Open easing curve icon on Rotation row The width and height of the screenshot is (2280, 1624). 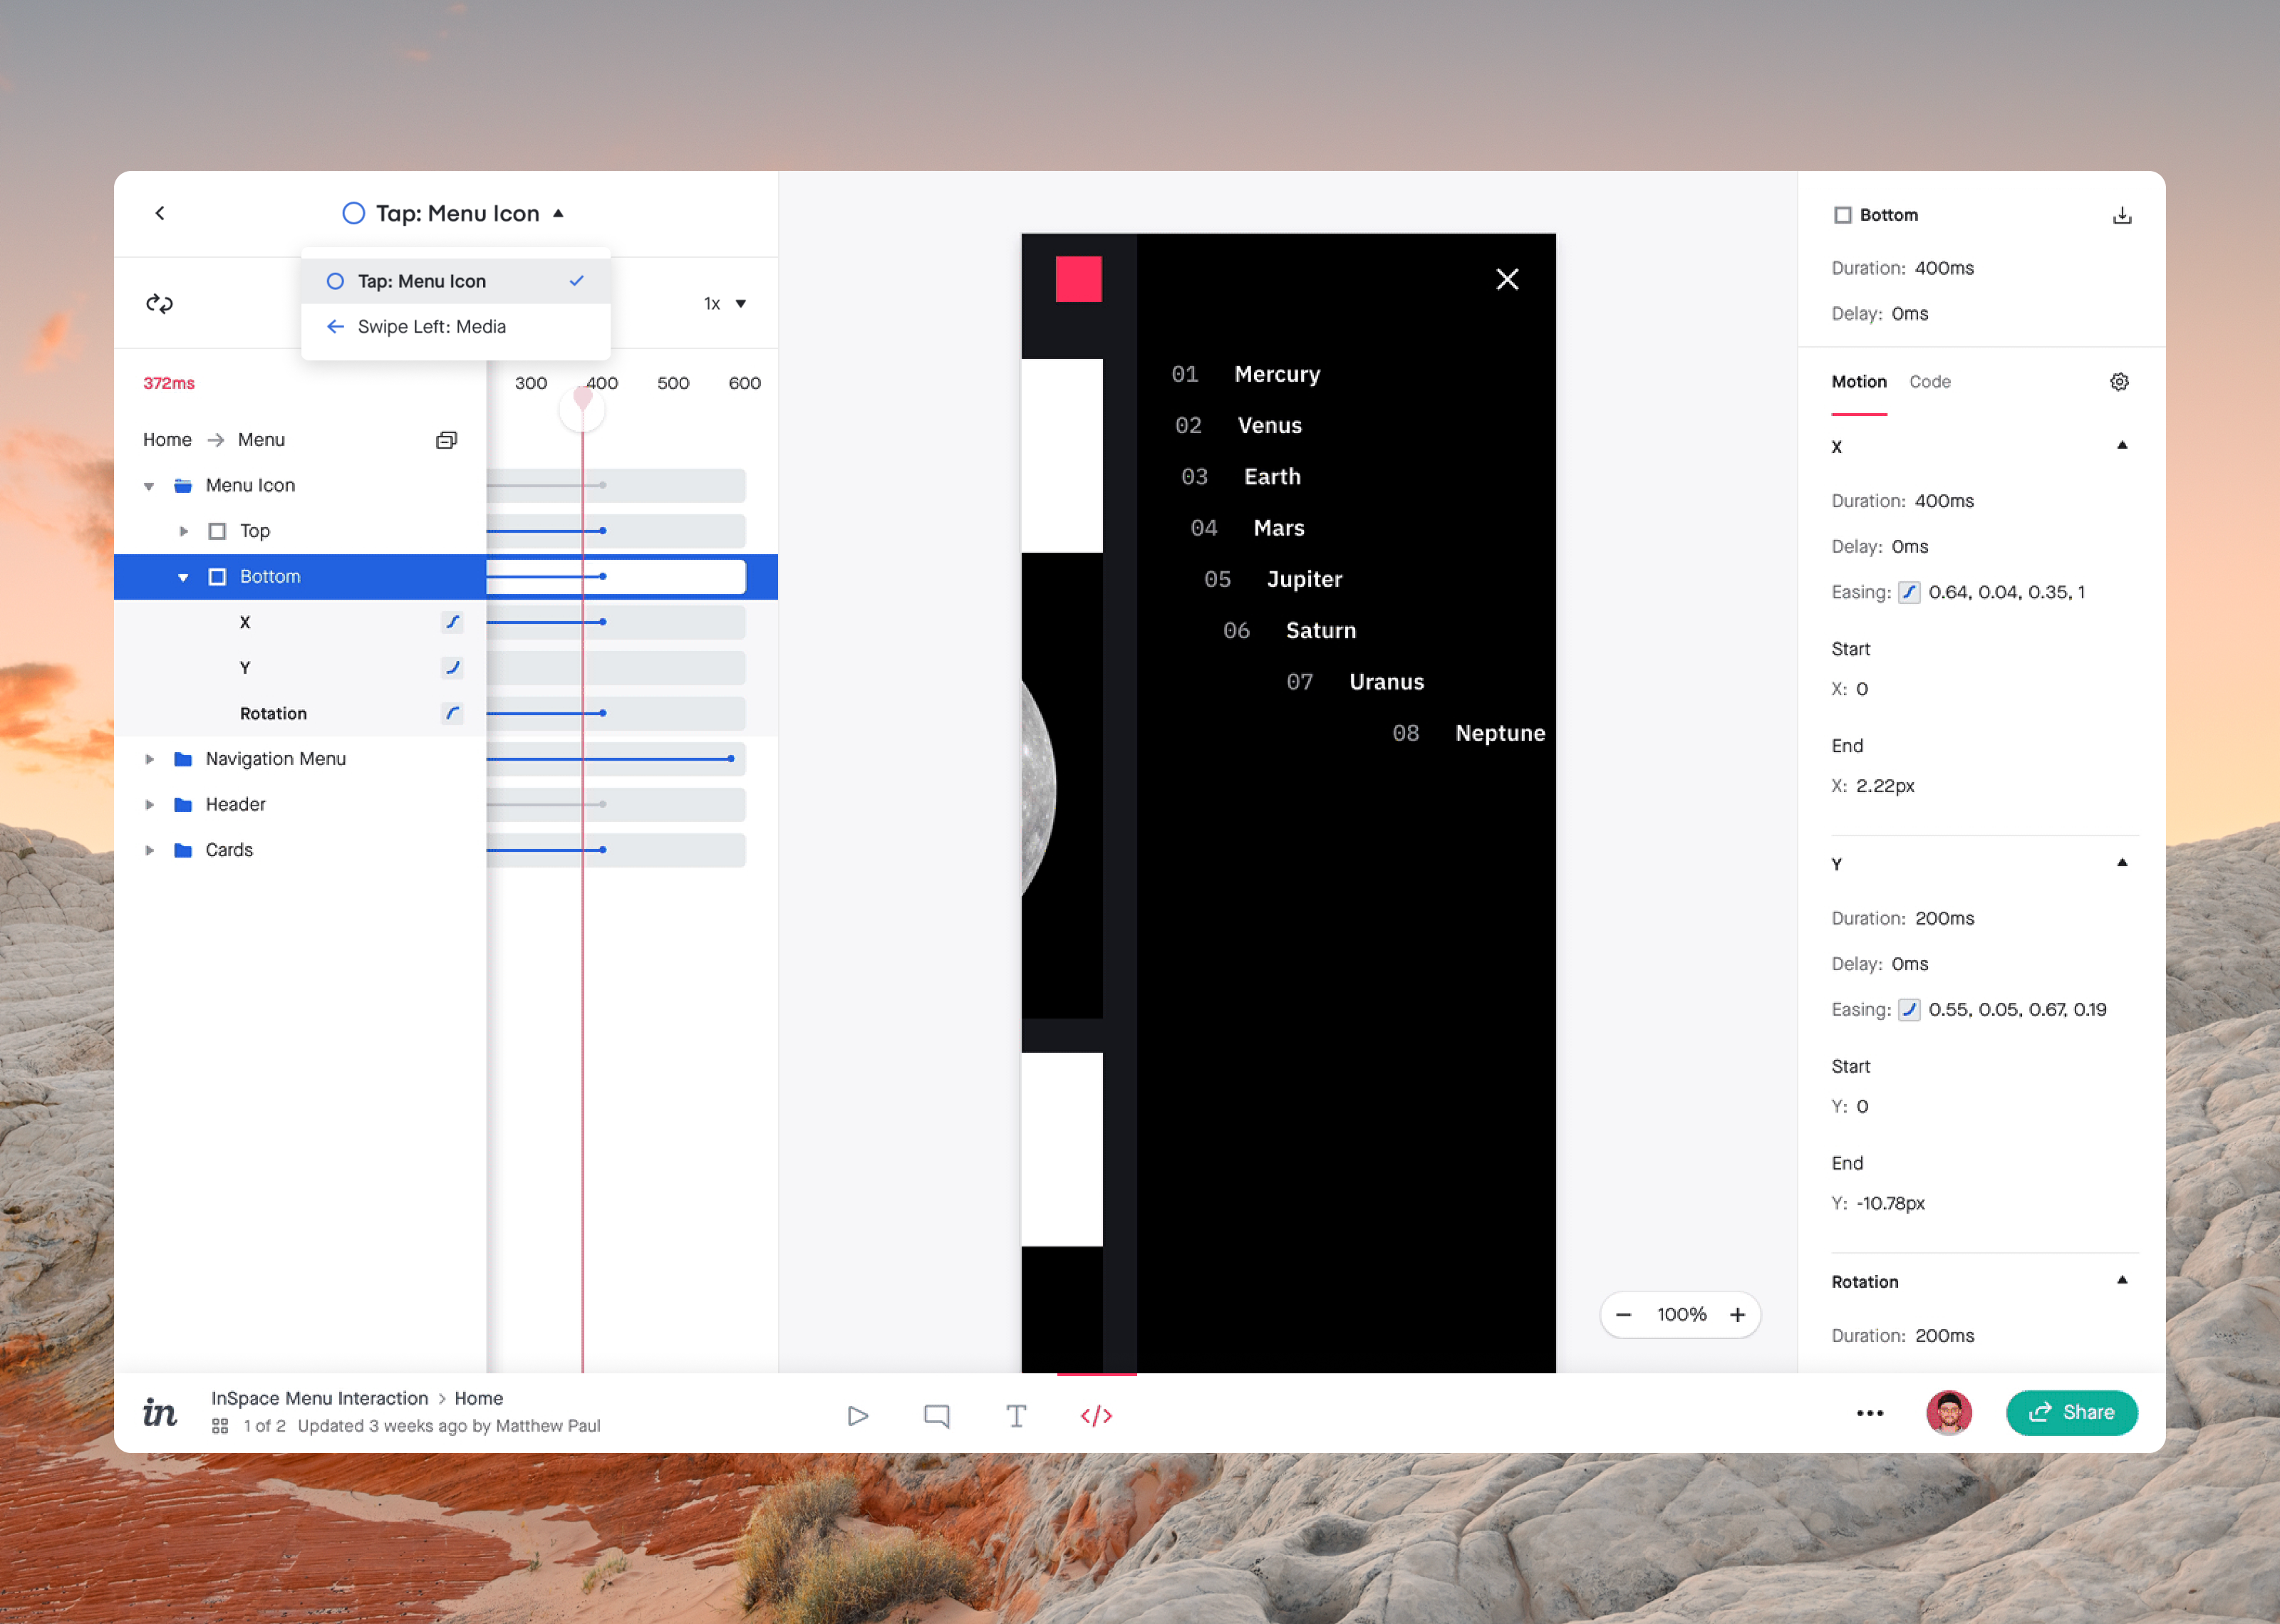pos(452,713)
